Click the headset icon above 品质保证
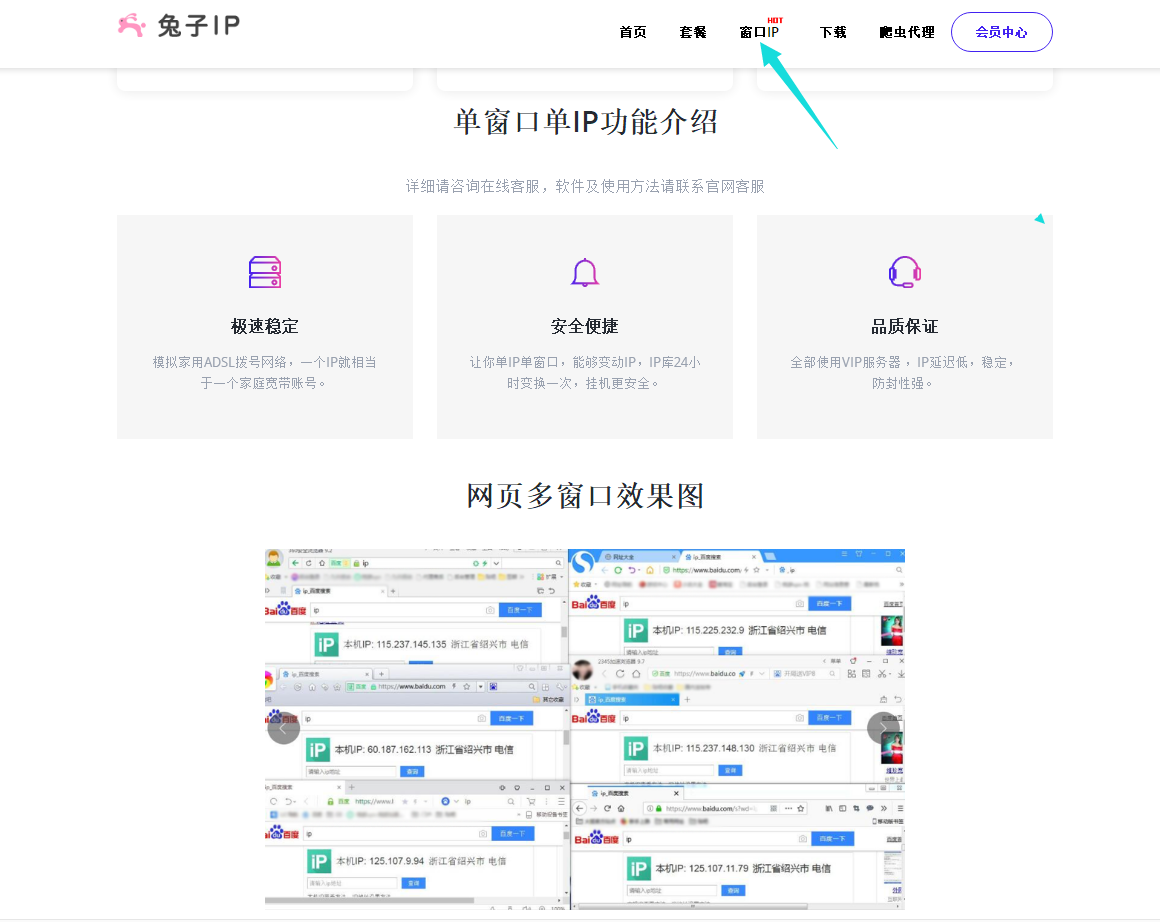 pyautogui.click(x=904, y=272)
